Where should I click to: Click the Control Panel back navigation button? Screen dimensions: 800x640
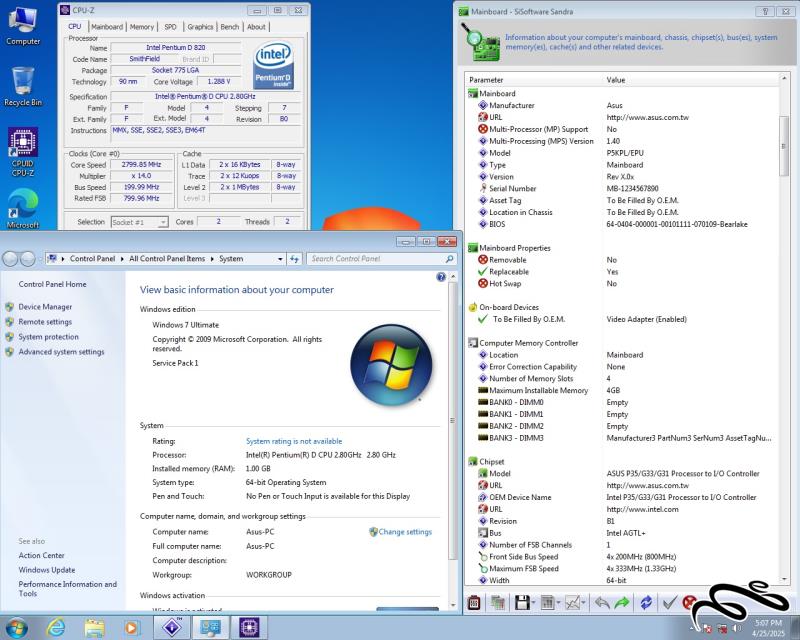click(10, 259)
